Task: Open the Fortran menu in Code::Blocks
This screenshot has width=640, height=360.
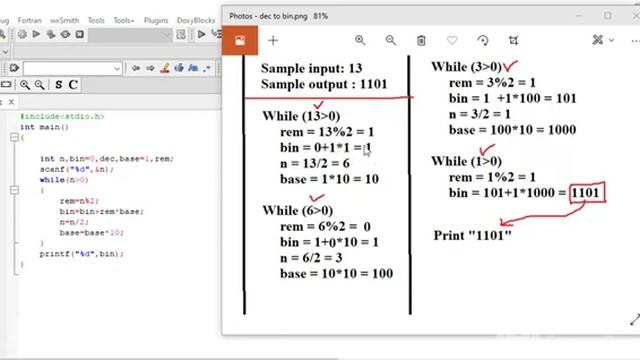Action: [29, 20]
